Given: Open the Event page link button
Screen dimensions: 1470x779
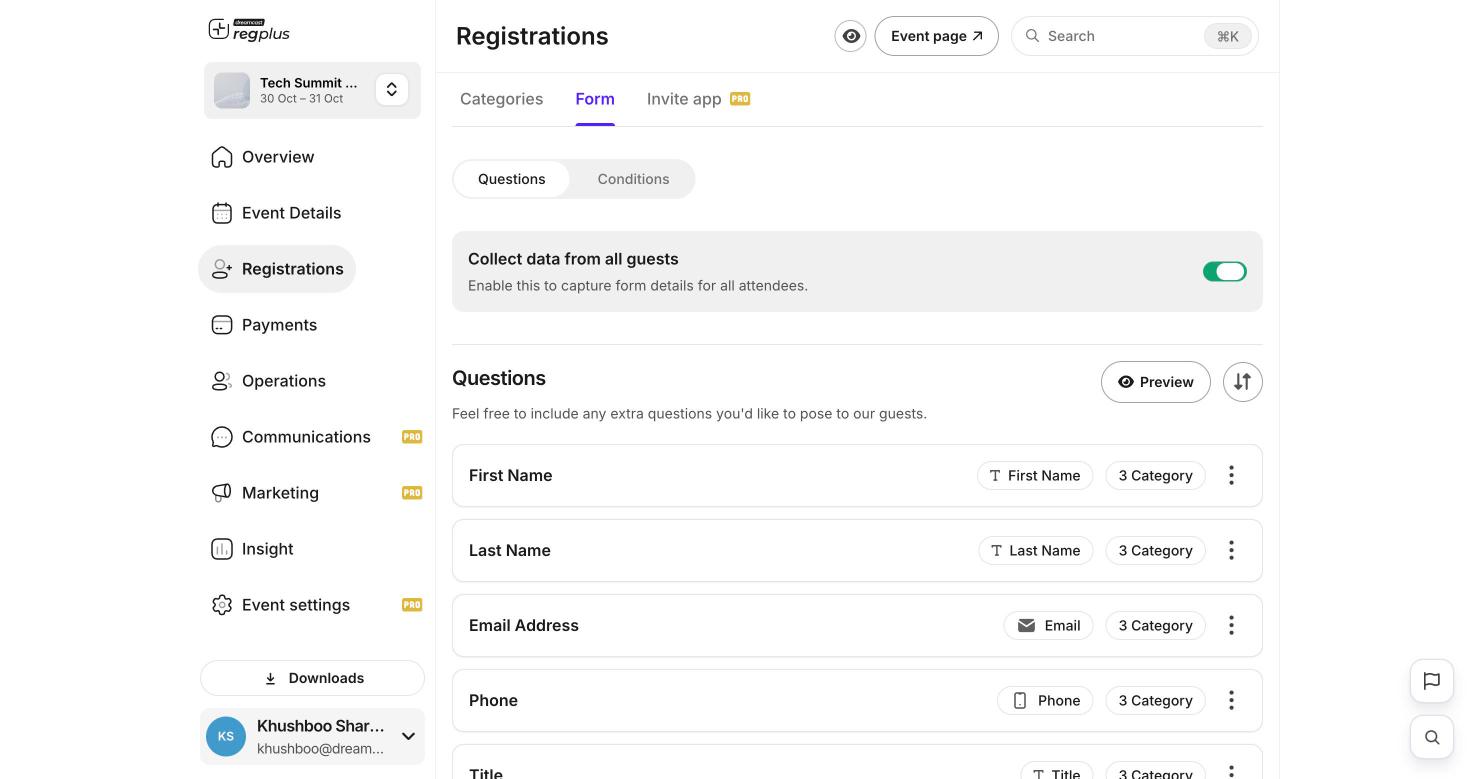Looking at the screenshot, I should (x=937, y=36).
